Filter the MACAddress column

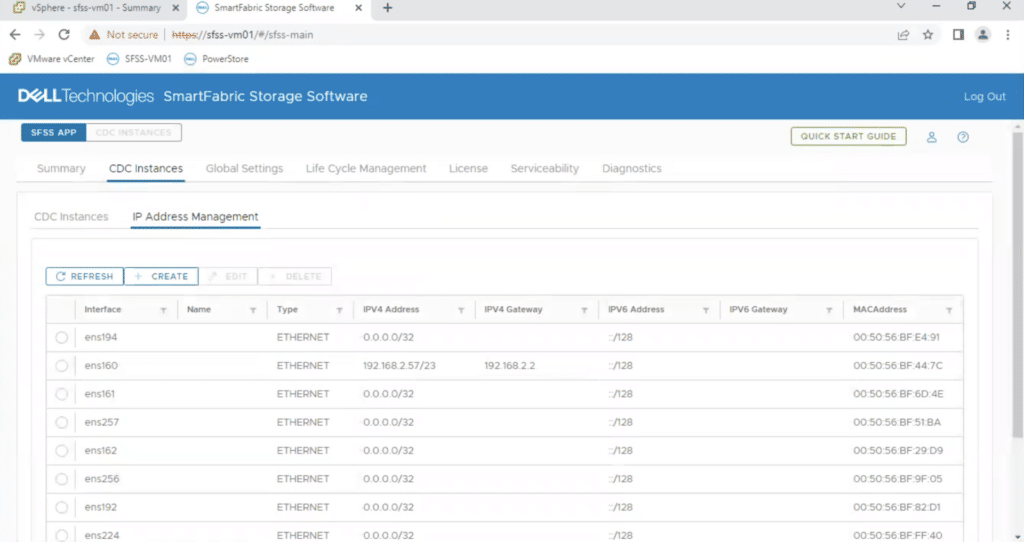pyautogui.click(x=949, y=310)
